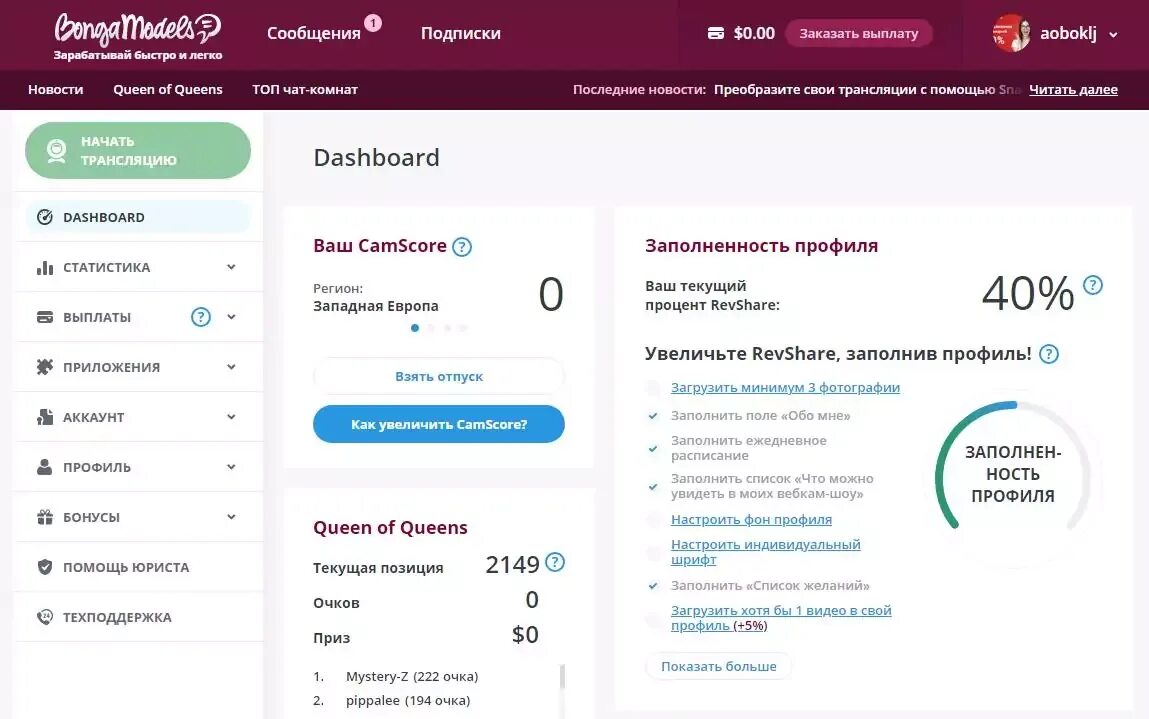1149x719 pixels.
Task: Go to Новости menu item
Action: pos(56,89)
